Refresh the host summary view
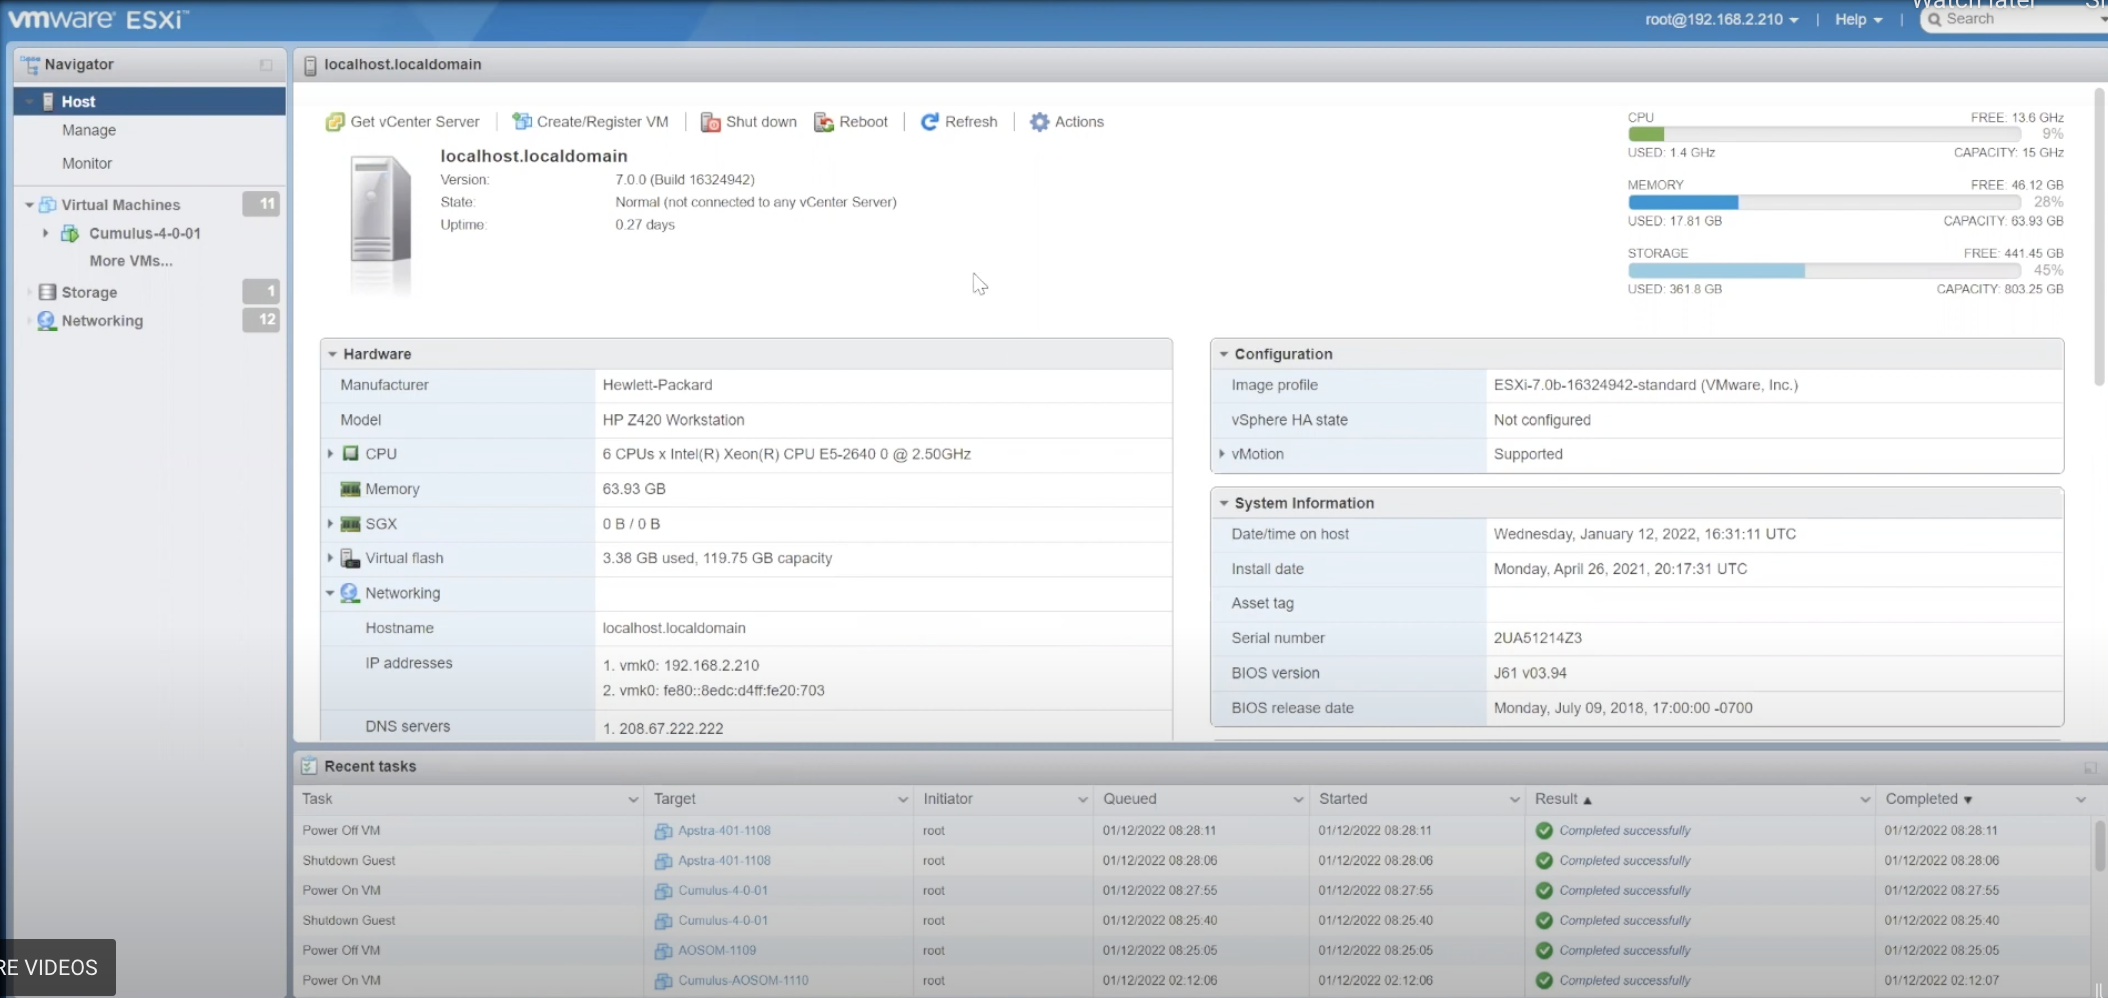 point(959,122)
